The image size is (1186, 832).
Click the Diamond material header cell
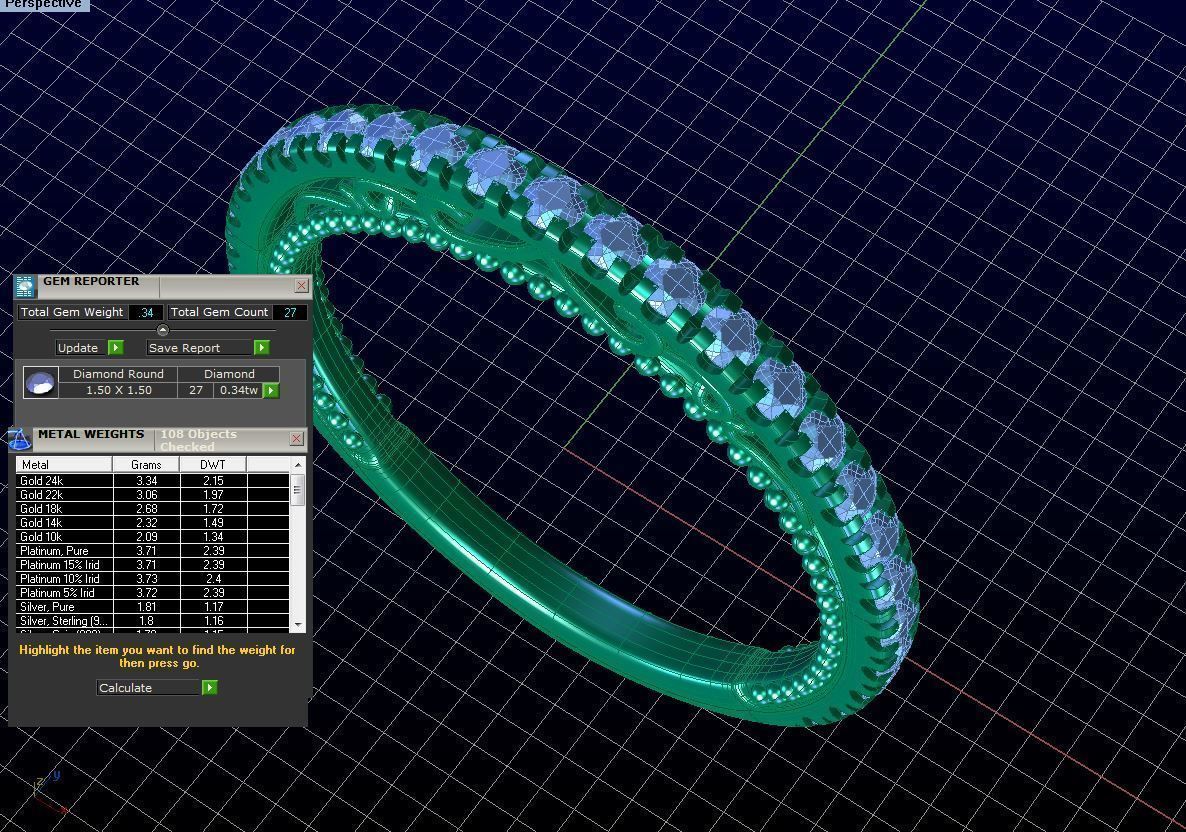tap(229, 374)
